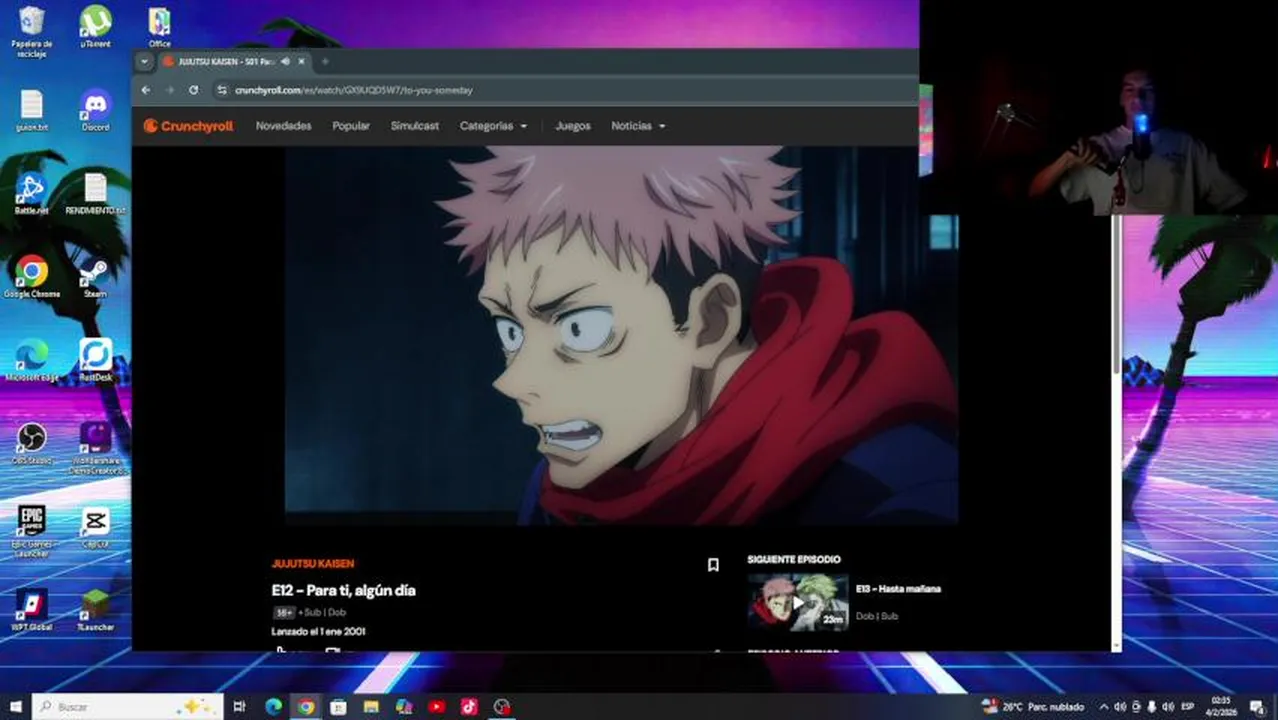Screen dimensions: 1278x720
Task: Open the Google Chrome desktop shortcut
Action: [32, 277]
